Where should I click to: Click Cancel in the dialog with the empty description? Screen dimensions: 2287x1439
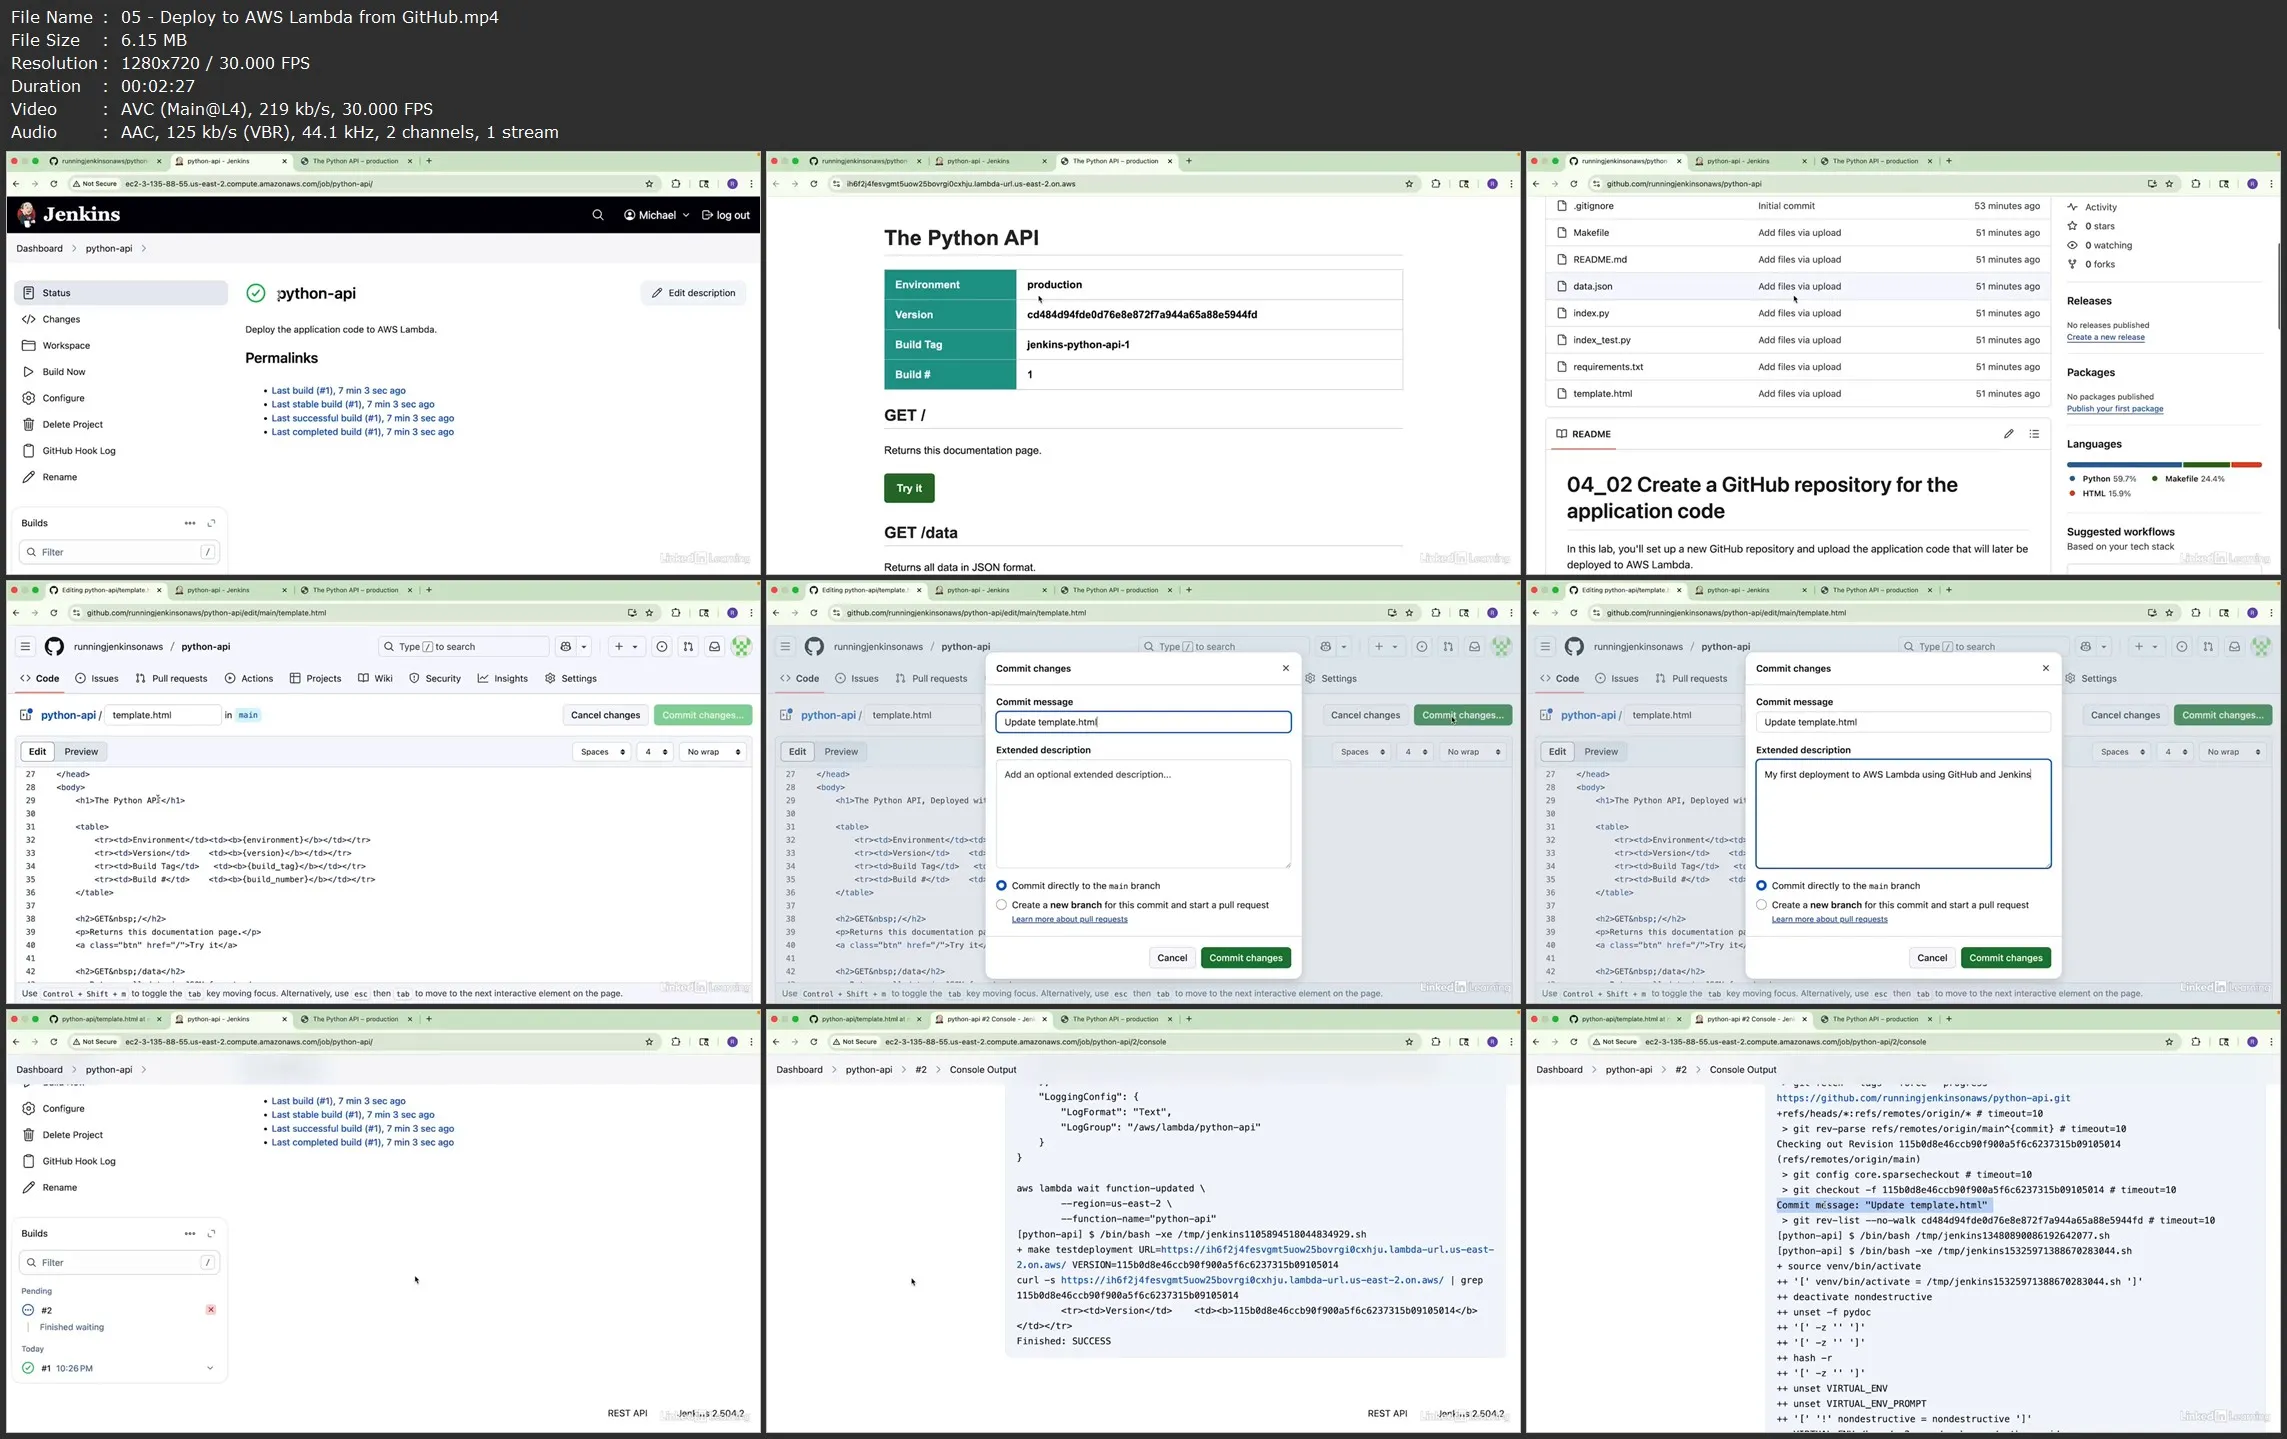[1171, 958]
